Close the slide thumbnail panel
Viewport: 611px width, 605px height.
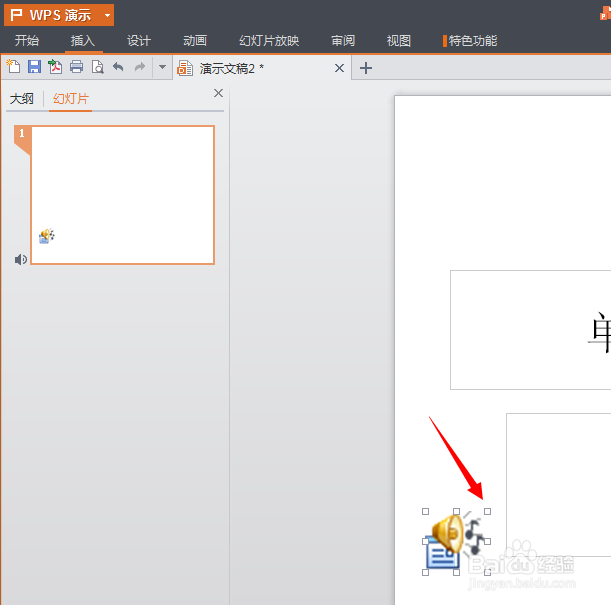click(x=218, y=93)
